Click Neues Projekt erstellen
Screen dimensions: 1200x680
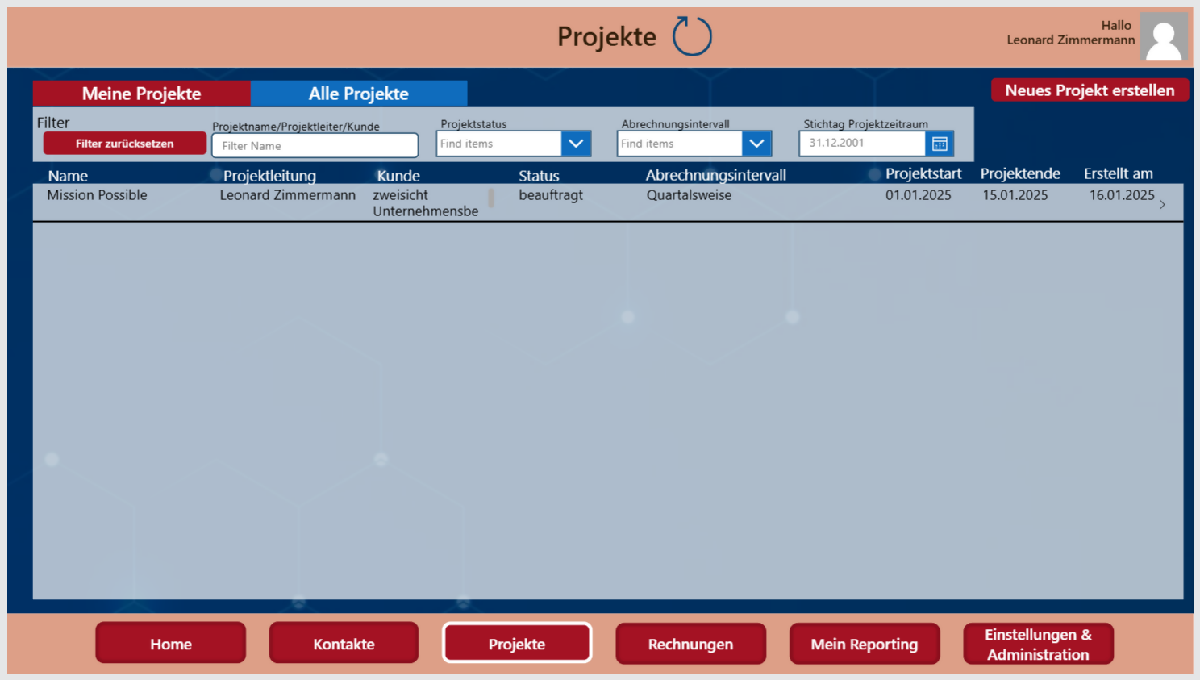click(1090, 89)
